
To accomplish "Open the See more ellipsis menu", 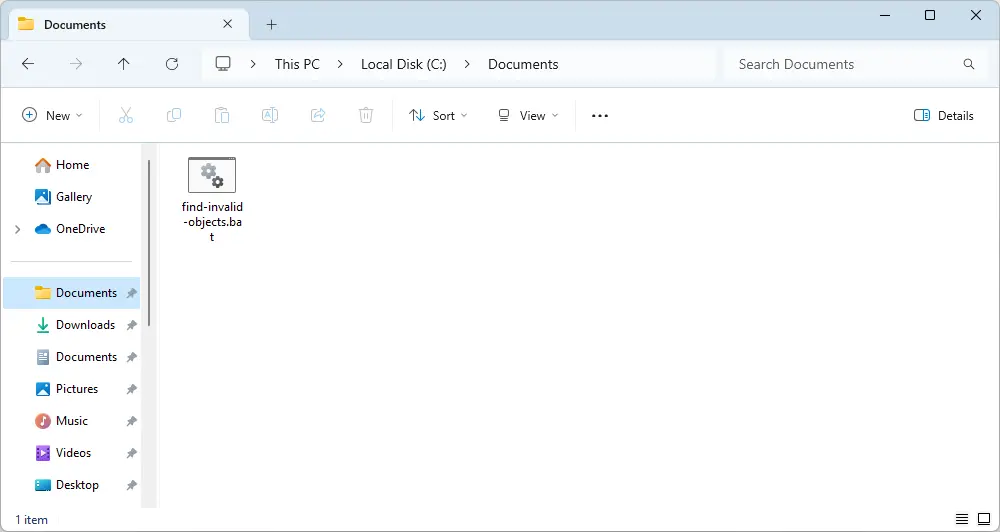I will [599, 115].
